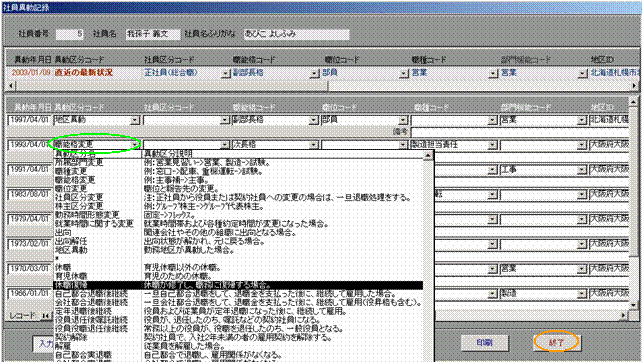The height and width of the screenshot is (363, 643).
Task: Click the 備考 remarks field
Action: (x=520, y=132)
